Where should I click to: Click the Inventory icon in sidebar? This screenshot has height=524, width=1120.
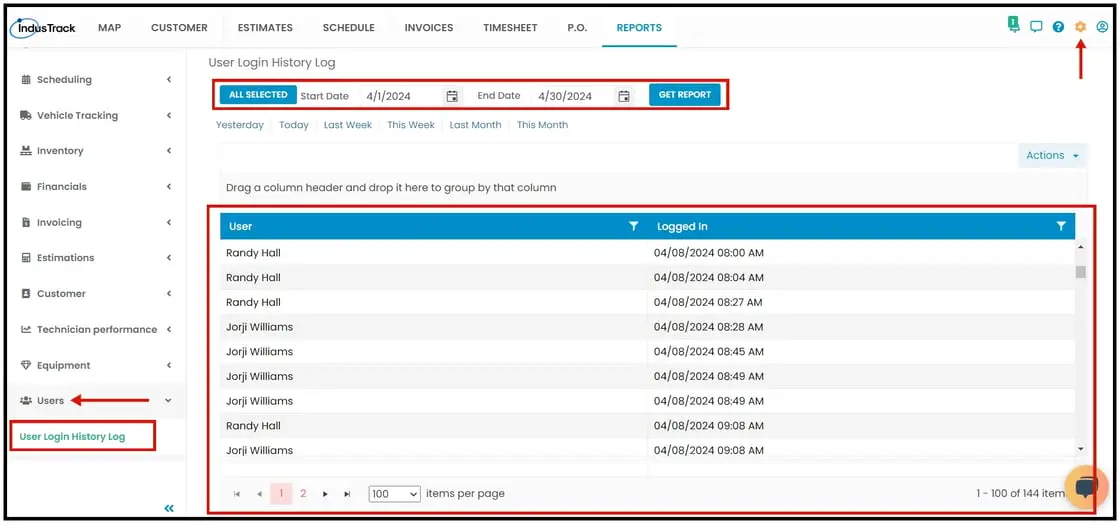click(x=26, y=151)
